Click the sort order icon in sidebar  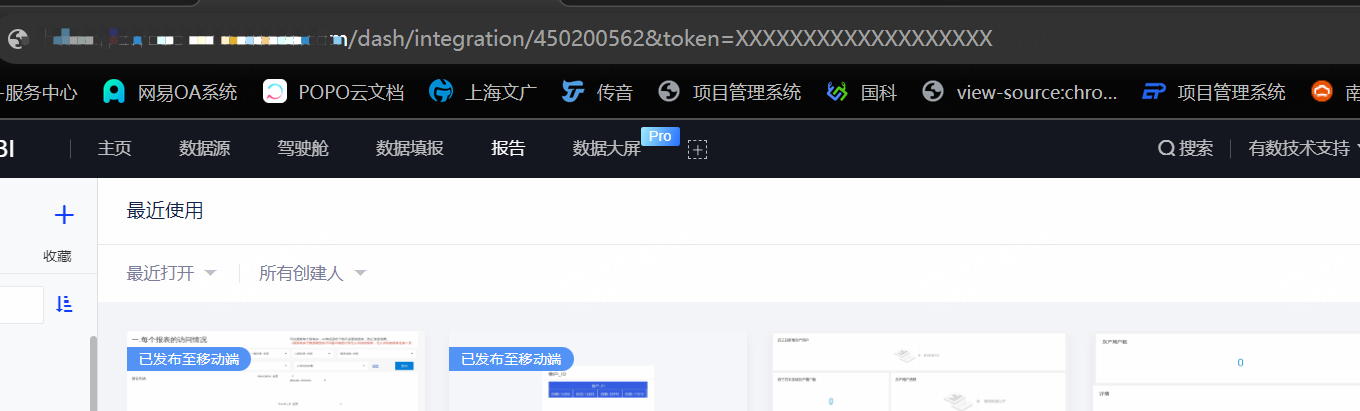coord(64,304)
